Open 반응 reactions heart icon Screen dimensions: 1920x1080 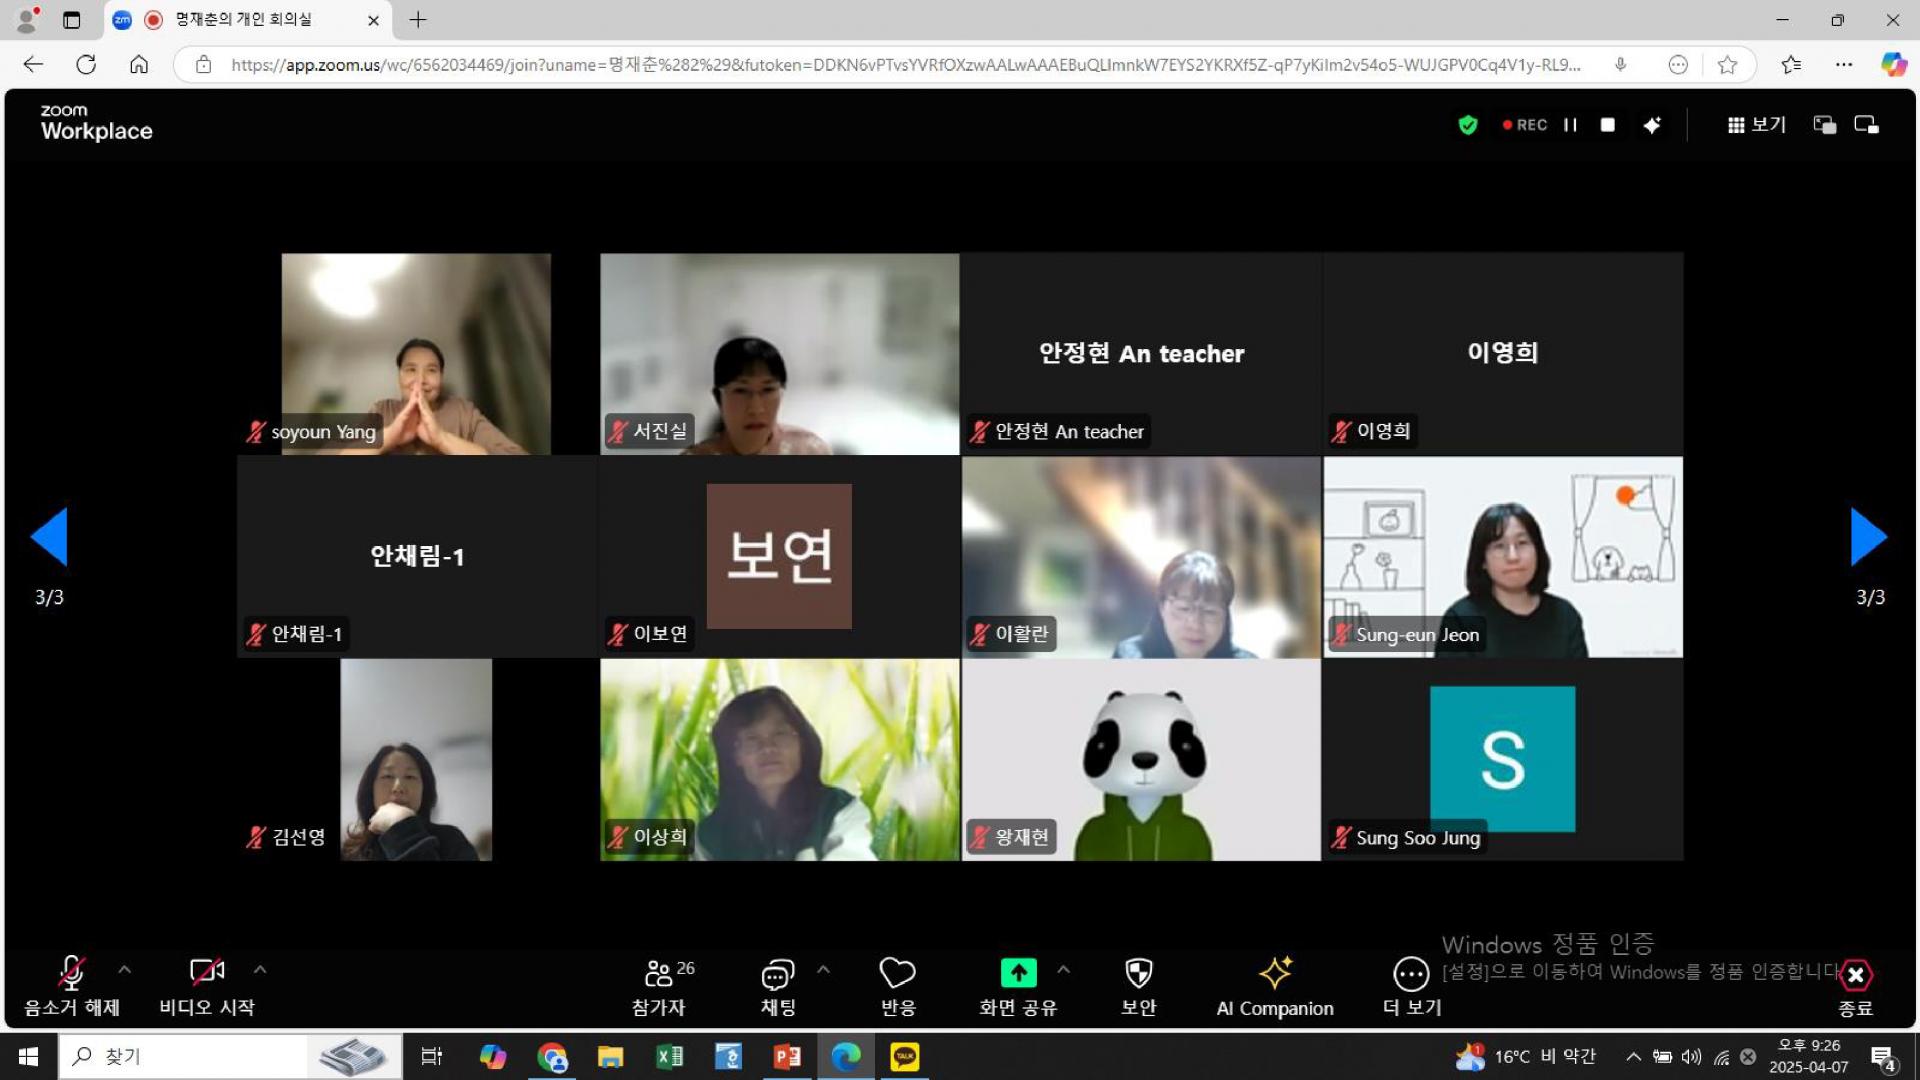(x=897, y=986)
